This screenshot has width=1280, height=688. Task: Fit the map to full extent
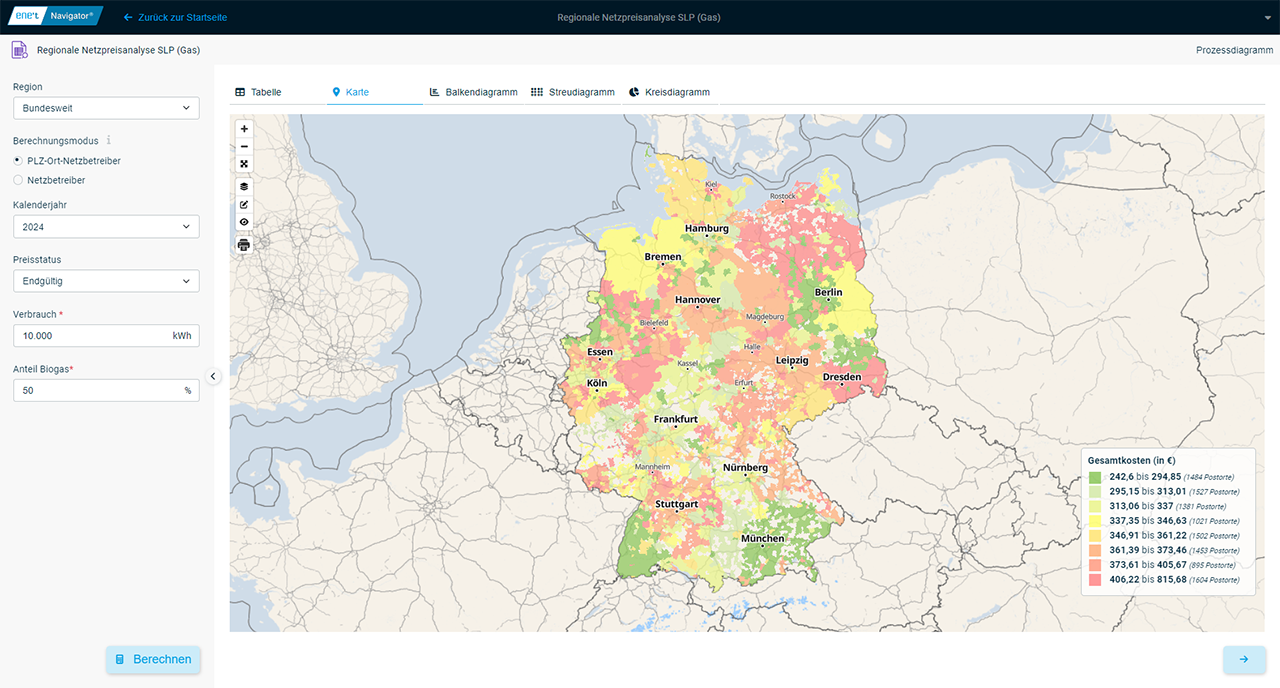(244, 164)
